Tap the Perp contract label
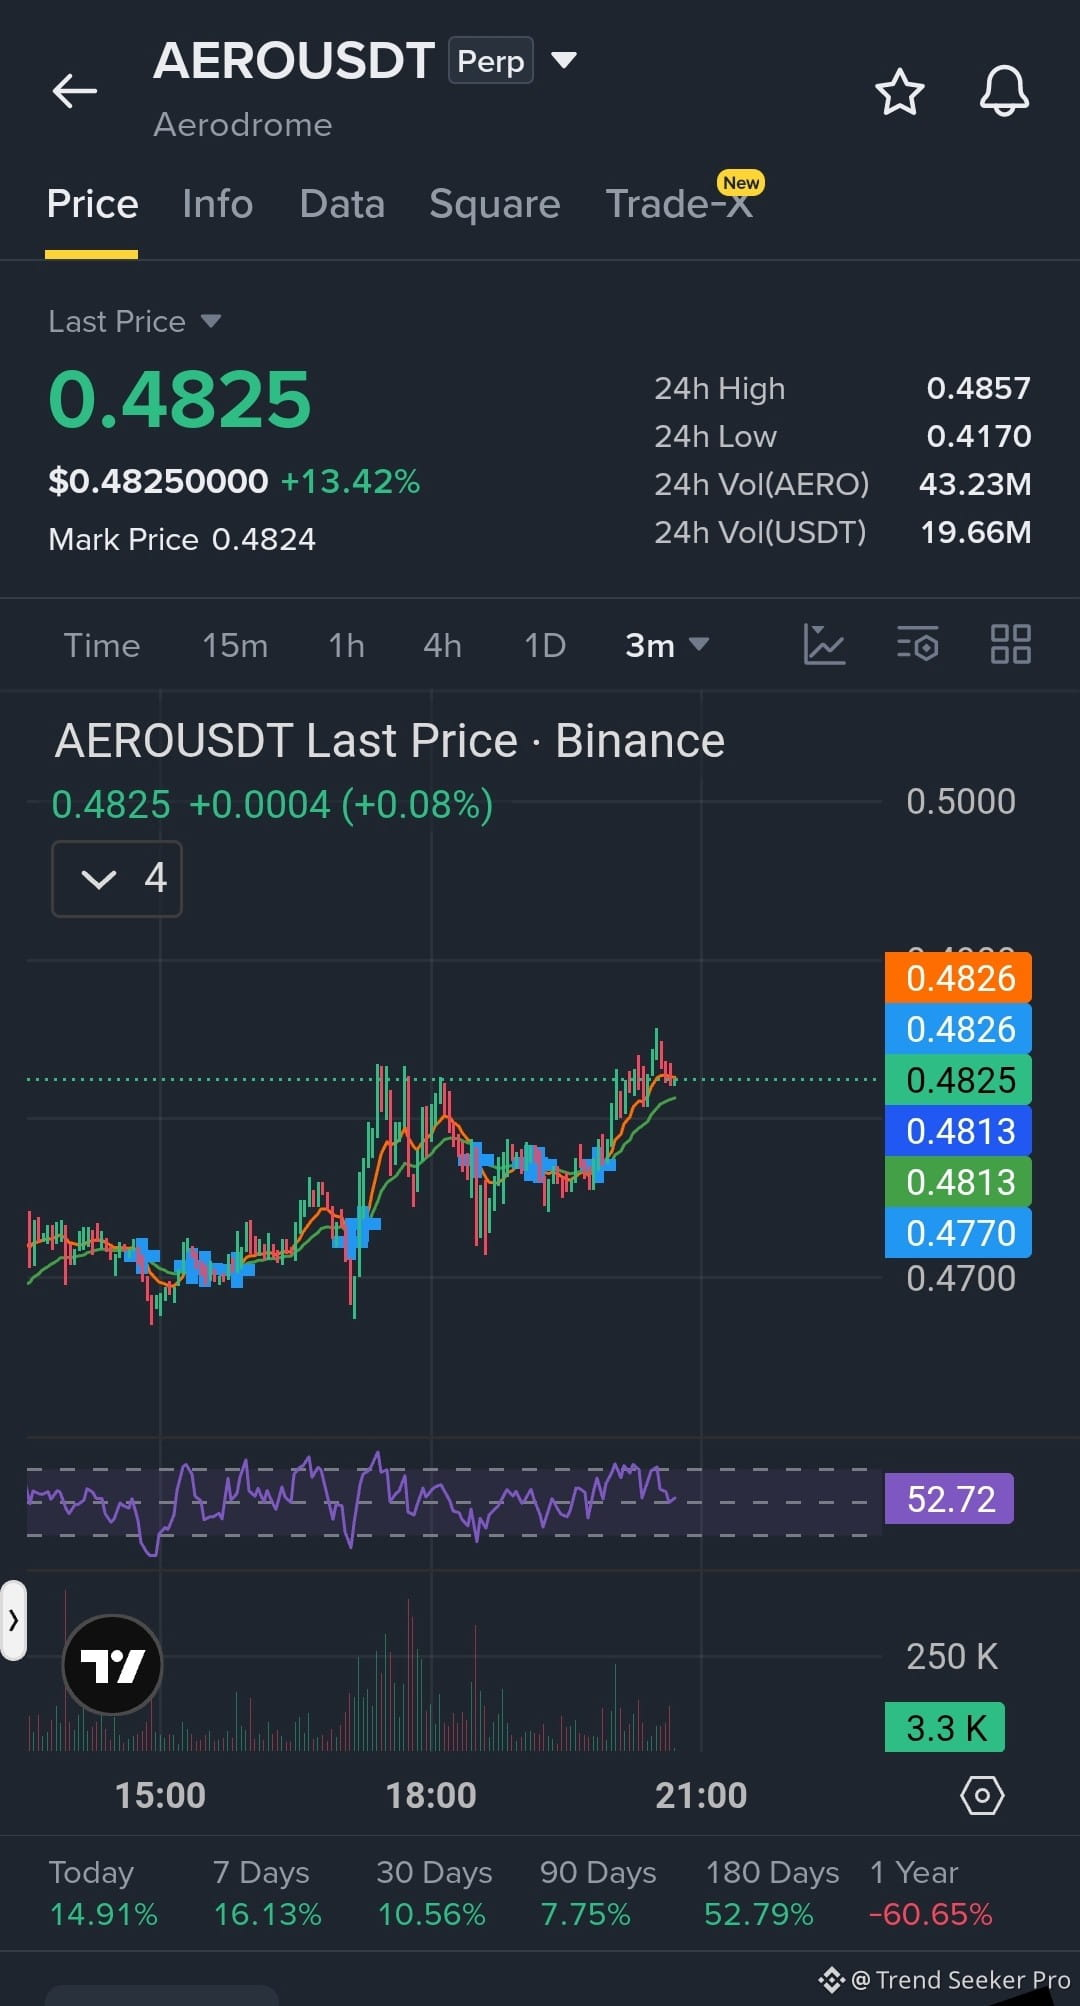Viewport: 1080px width, 2006px height. tap(490, 61)
